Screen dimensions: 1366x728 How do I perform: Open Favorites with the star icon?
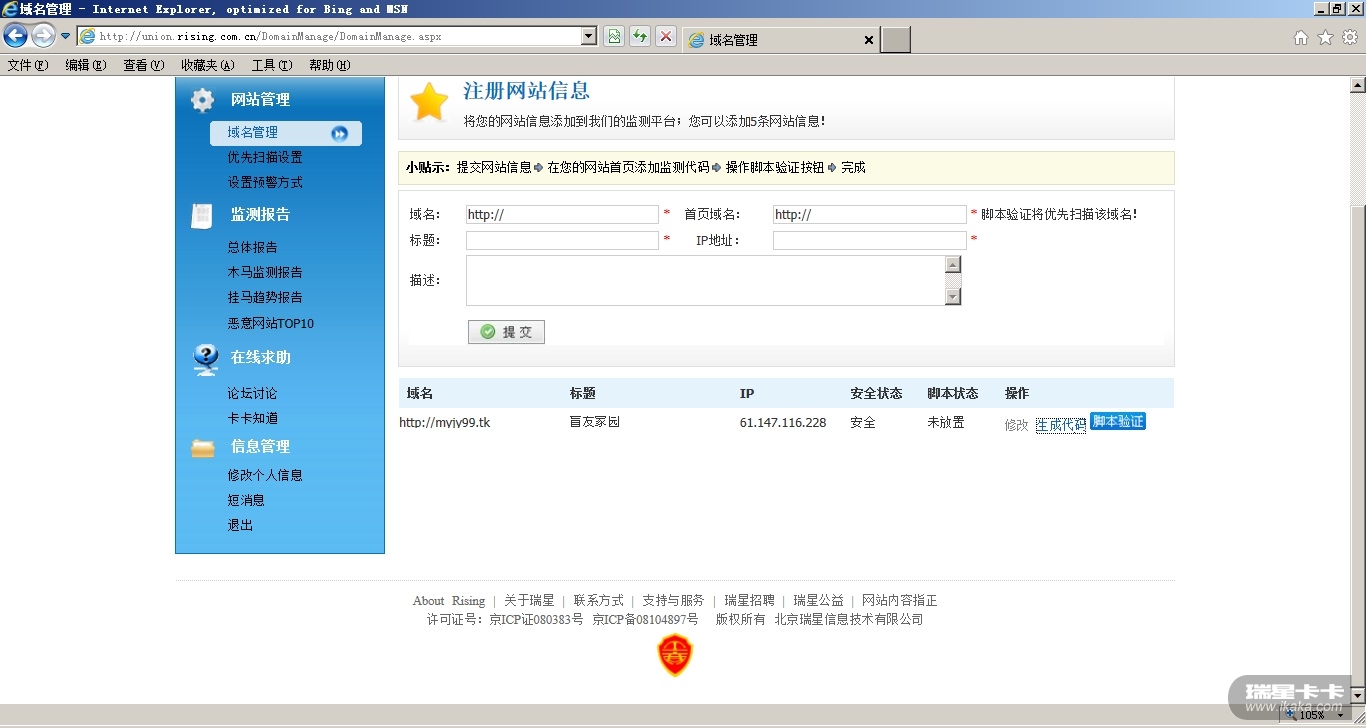click(x=1326, y=37)
